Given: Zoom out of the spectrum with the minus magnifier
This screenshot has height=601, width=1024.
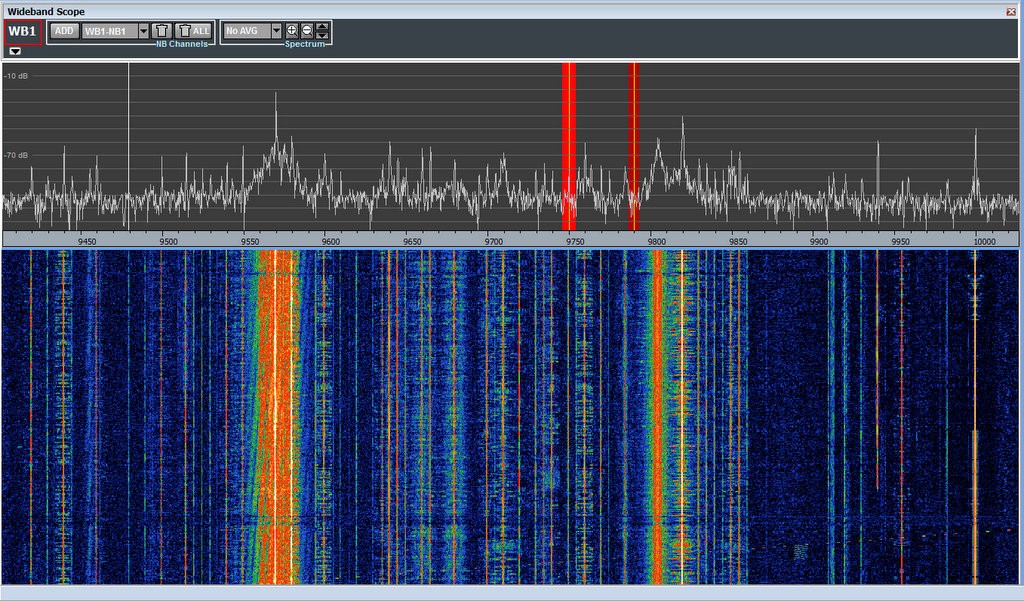Looking at the screenshot, I should [306, 30].
